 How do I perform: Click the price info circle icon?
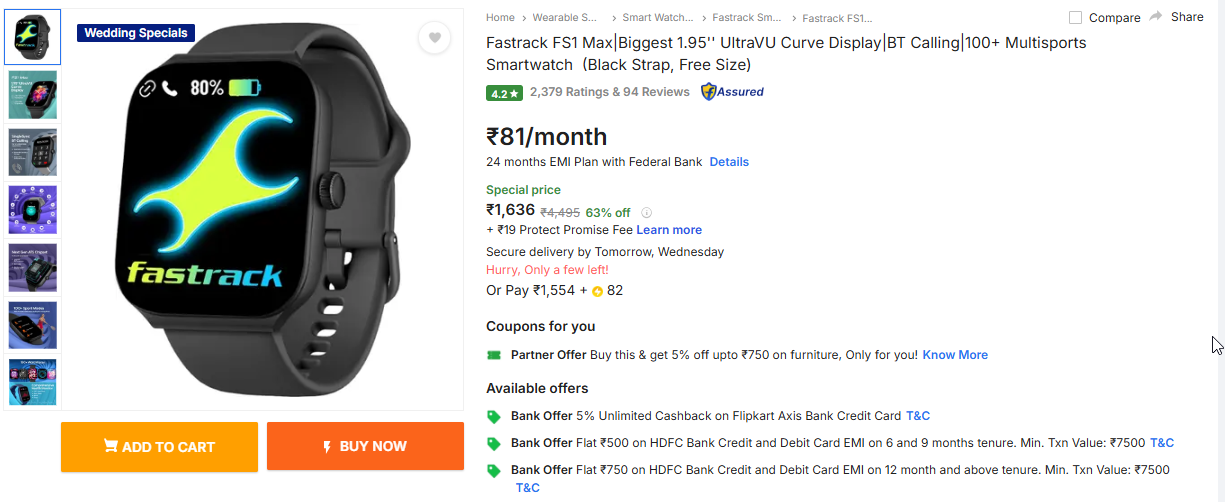(646, 212)
